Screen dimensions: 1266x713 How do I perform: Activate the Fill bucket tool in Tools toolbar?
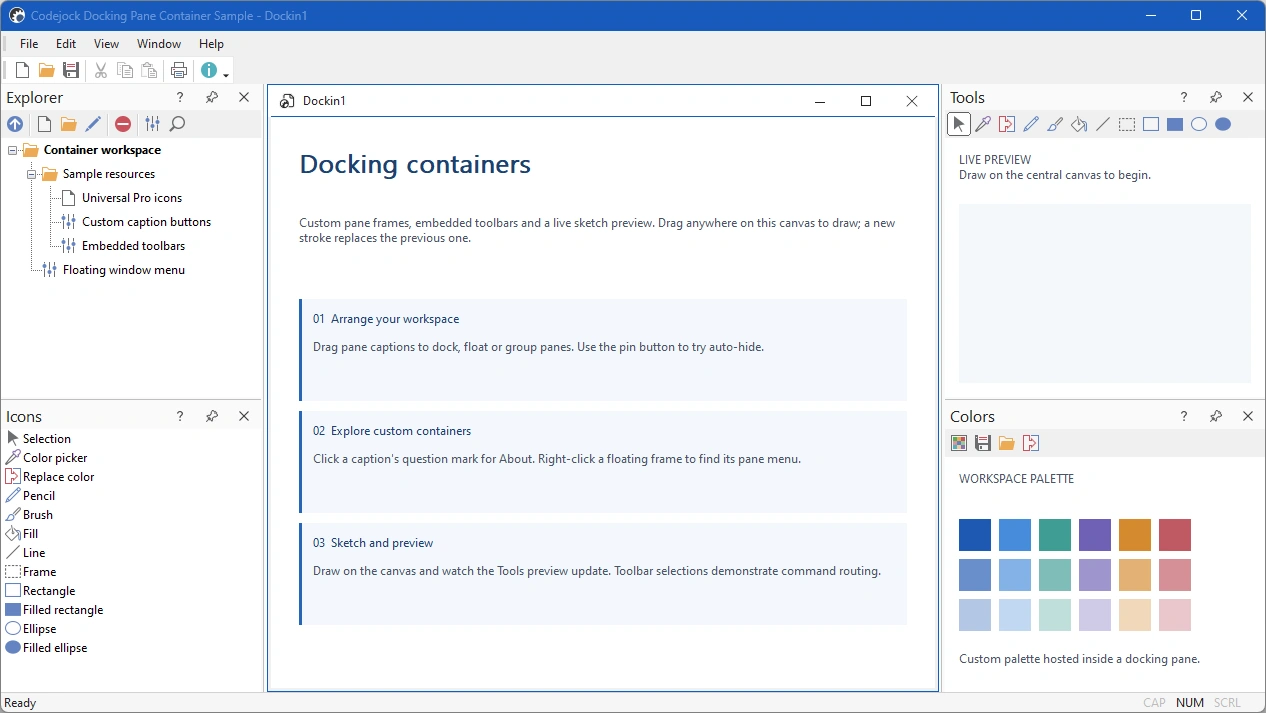coord(1079,124)
